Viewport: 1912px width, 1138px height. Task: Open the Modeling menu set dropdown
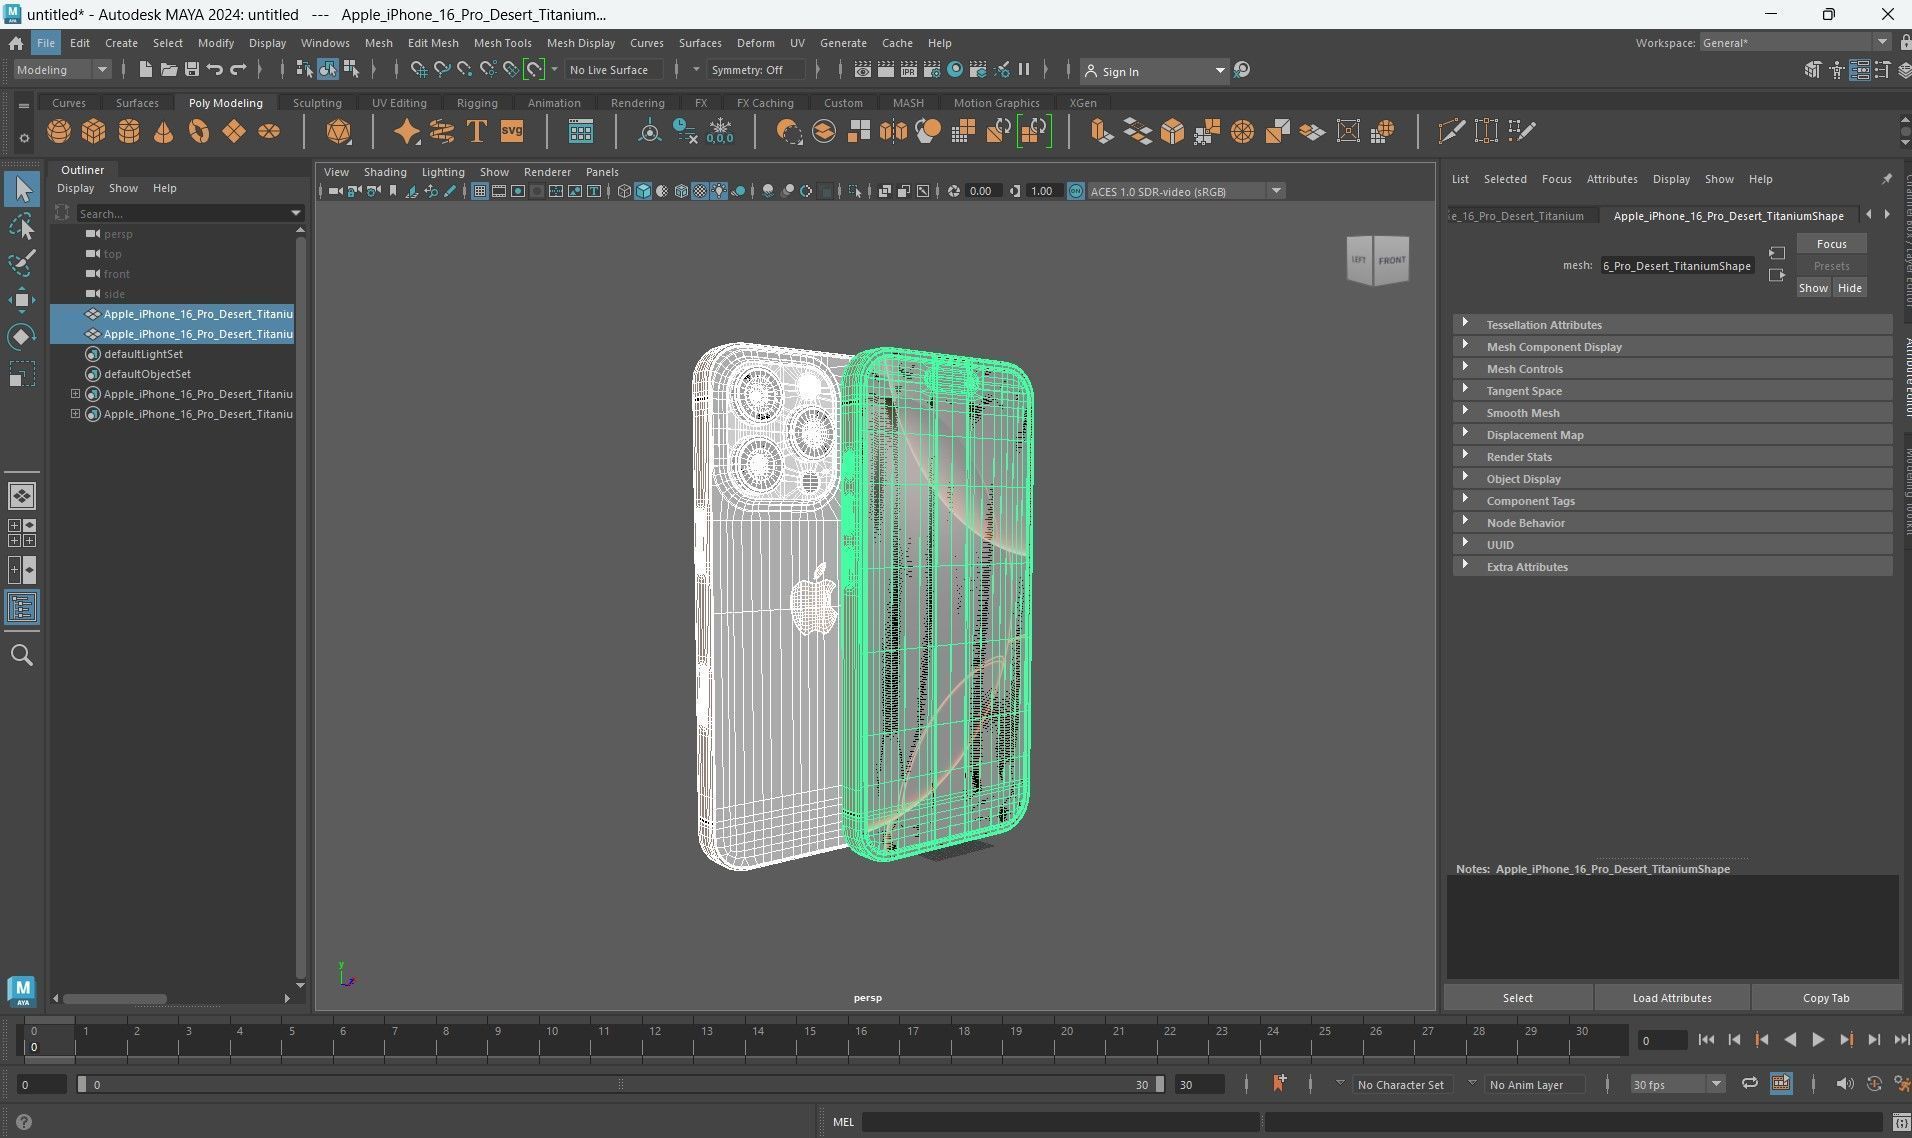click(61, 70)
